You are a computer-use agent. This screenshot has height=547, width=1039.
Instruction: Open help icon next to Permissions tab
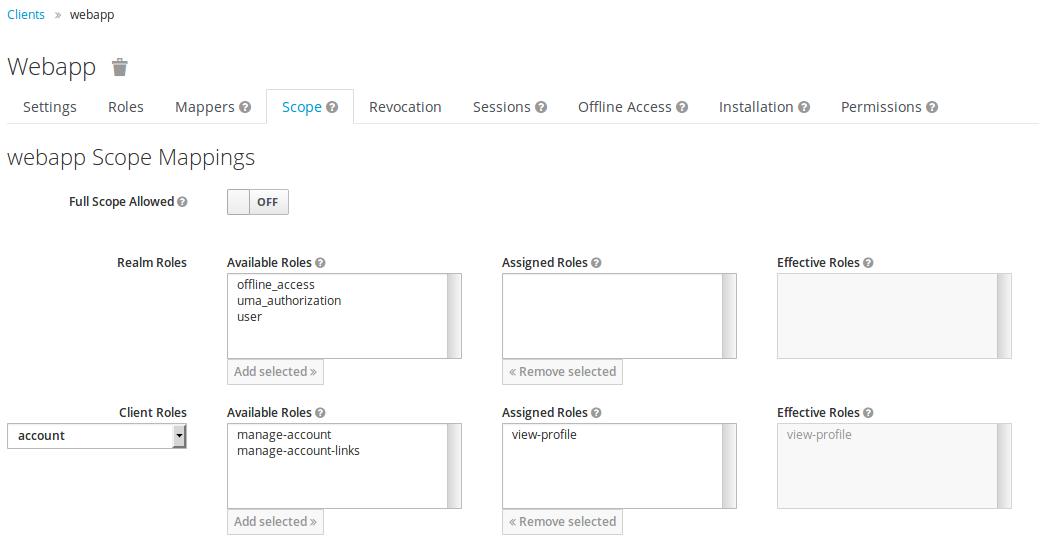click(x=932, y=107)
